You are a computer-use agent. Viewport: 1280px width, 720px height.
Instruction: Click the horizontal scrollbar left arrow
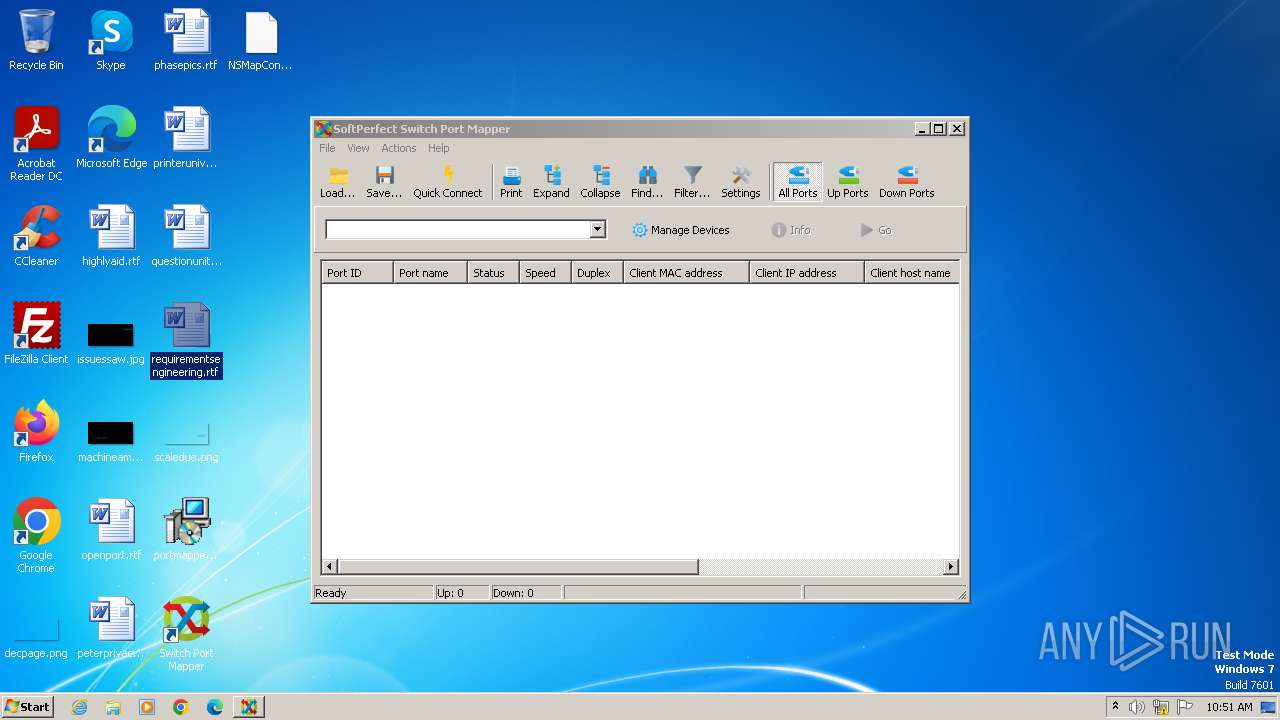click(330, 567)
